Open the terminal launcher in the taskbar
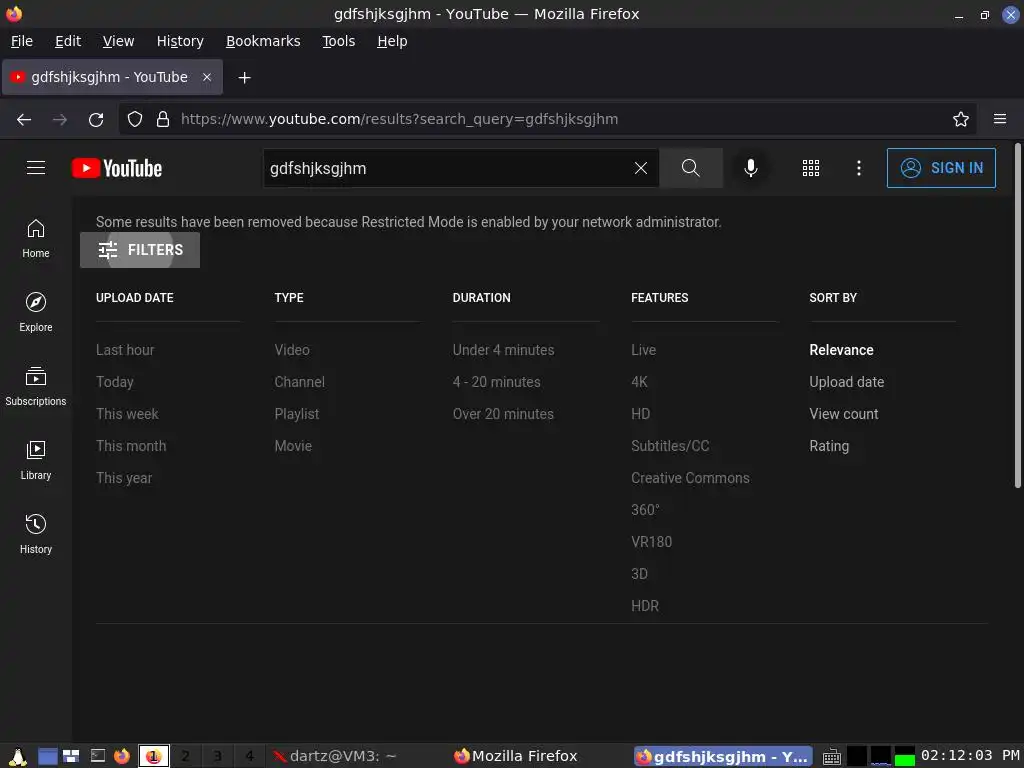The image size is (1024, 768). [98, 756]
